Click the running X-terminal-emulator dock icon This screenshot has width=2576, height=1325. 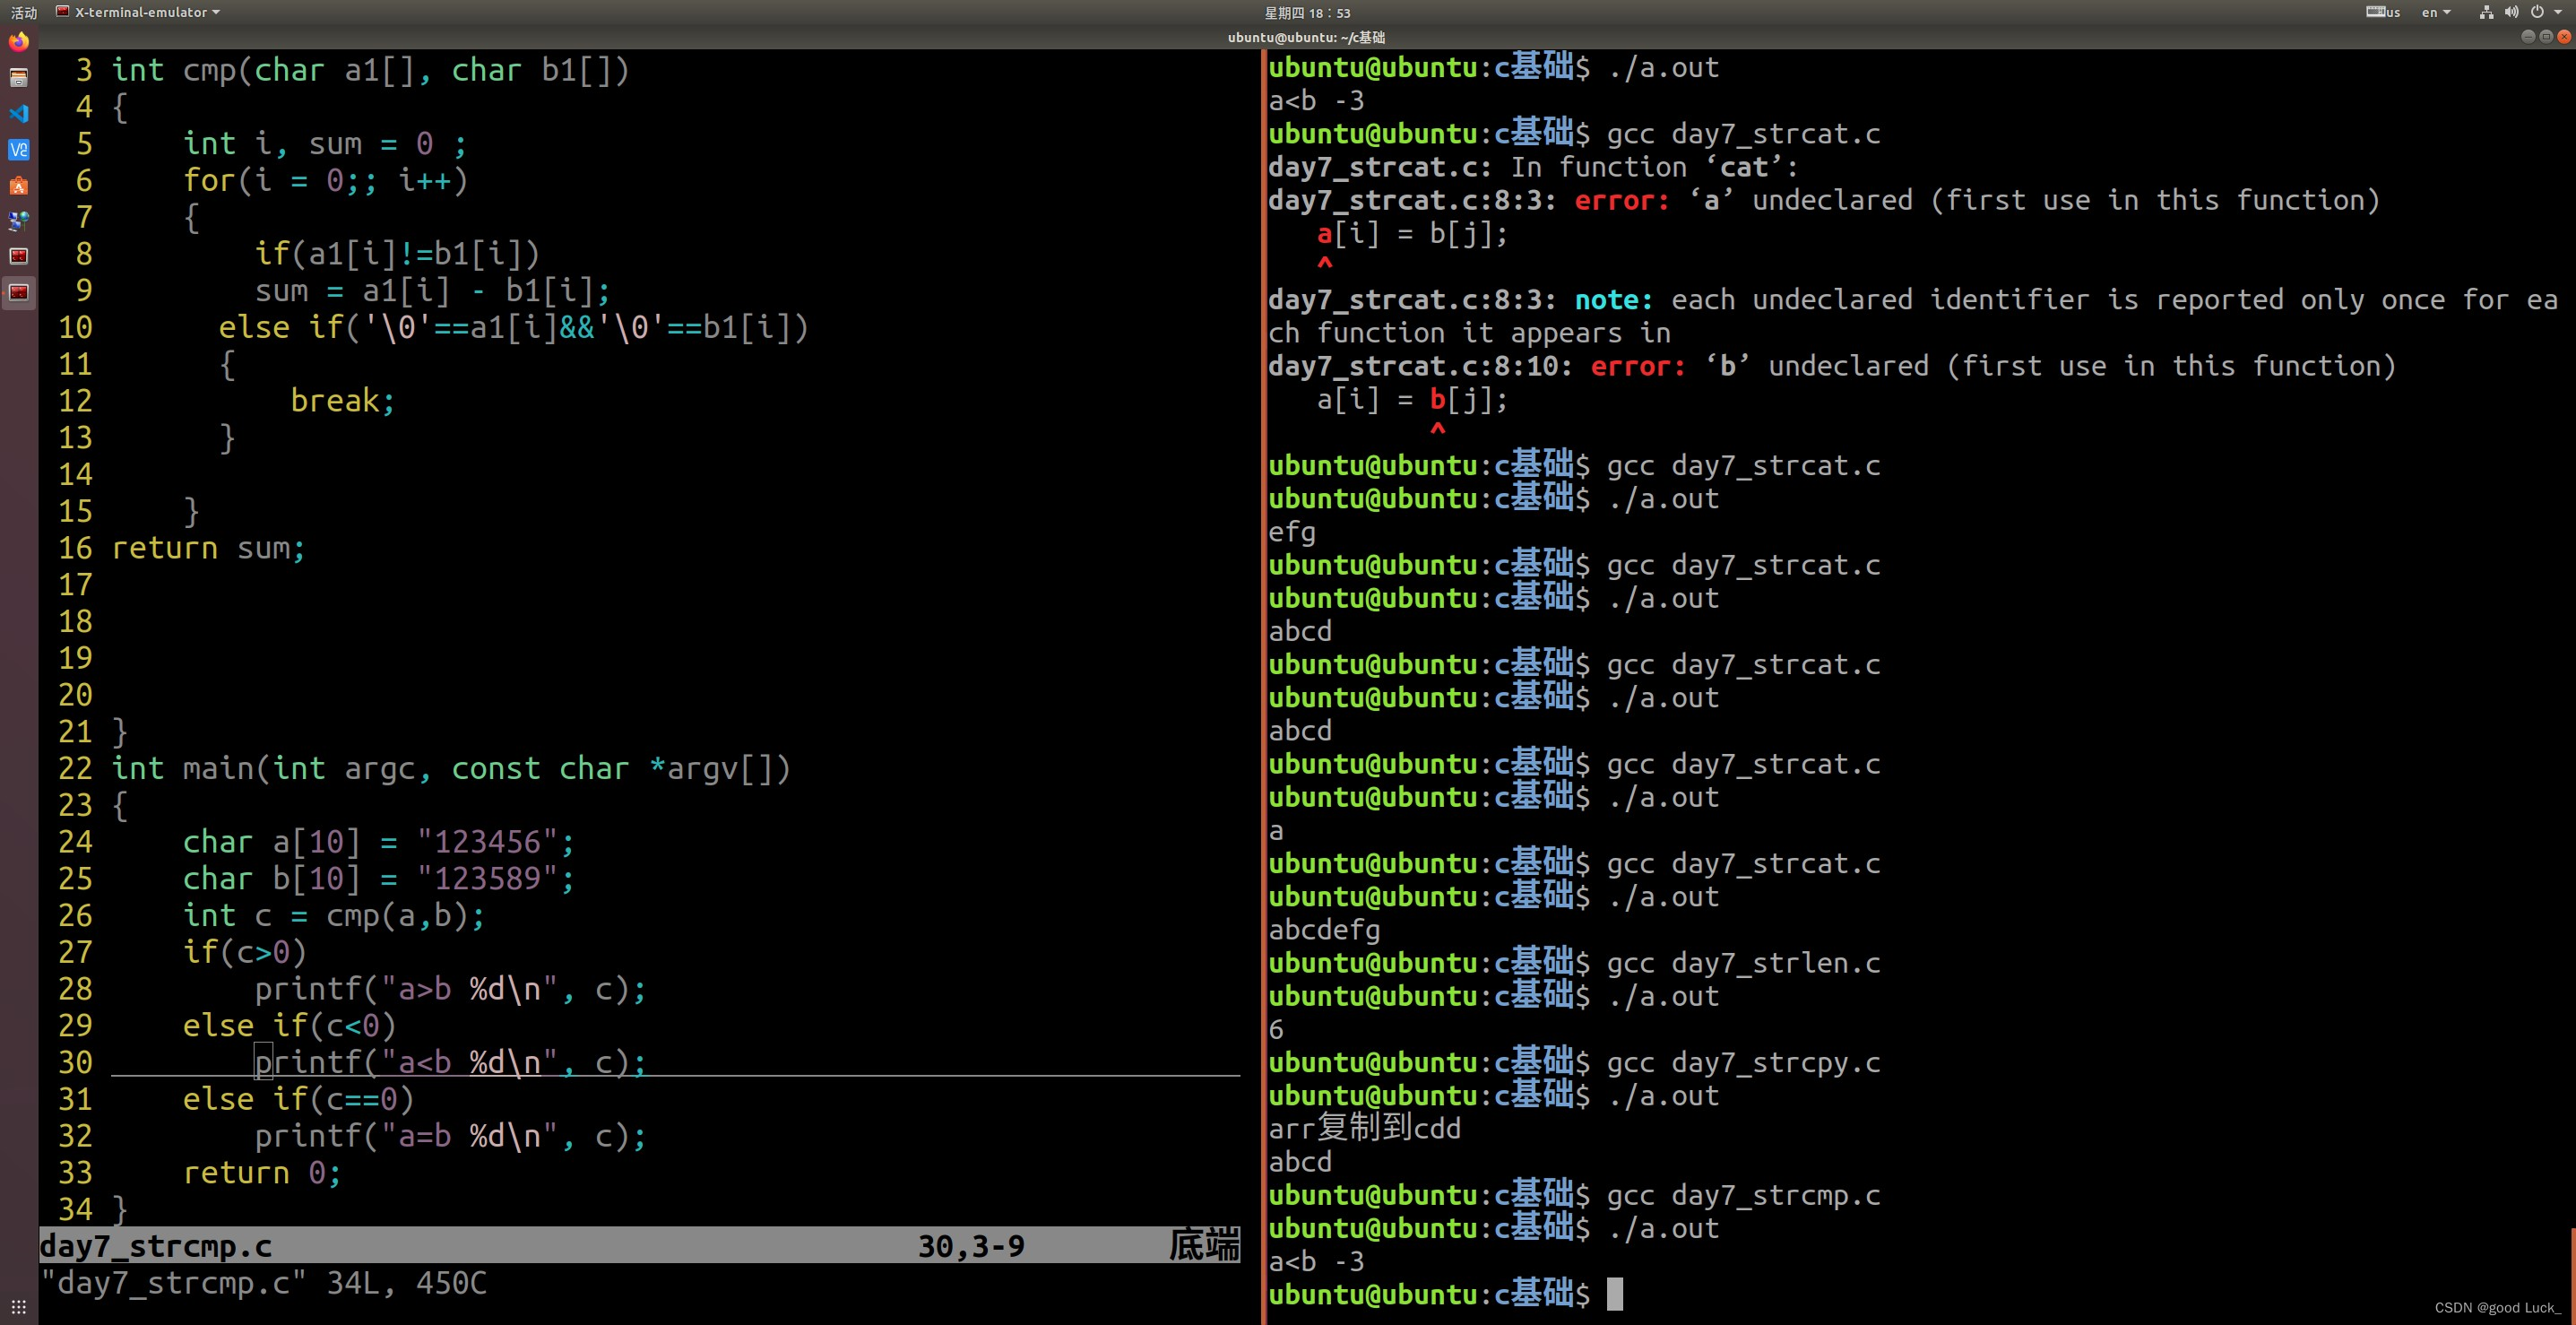coord(17,292)
